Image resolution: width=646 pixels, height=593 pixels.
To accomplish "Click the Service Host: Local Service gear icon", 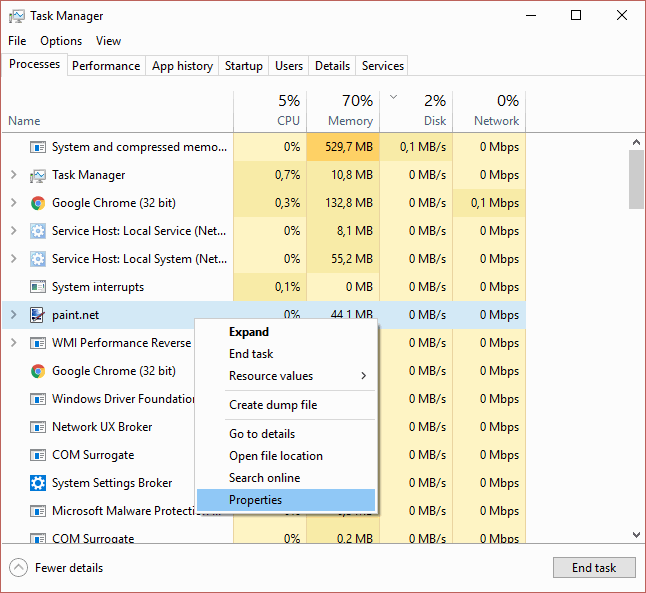I will [x=38, y=231].
